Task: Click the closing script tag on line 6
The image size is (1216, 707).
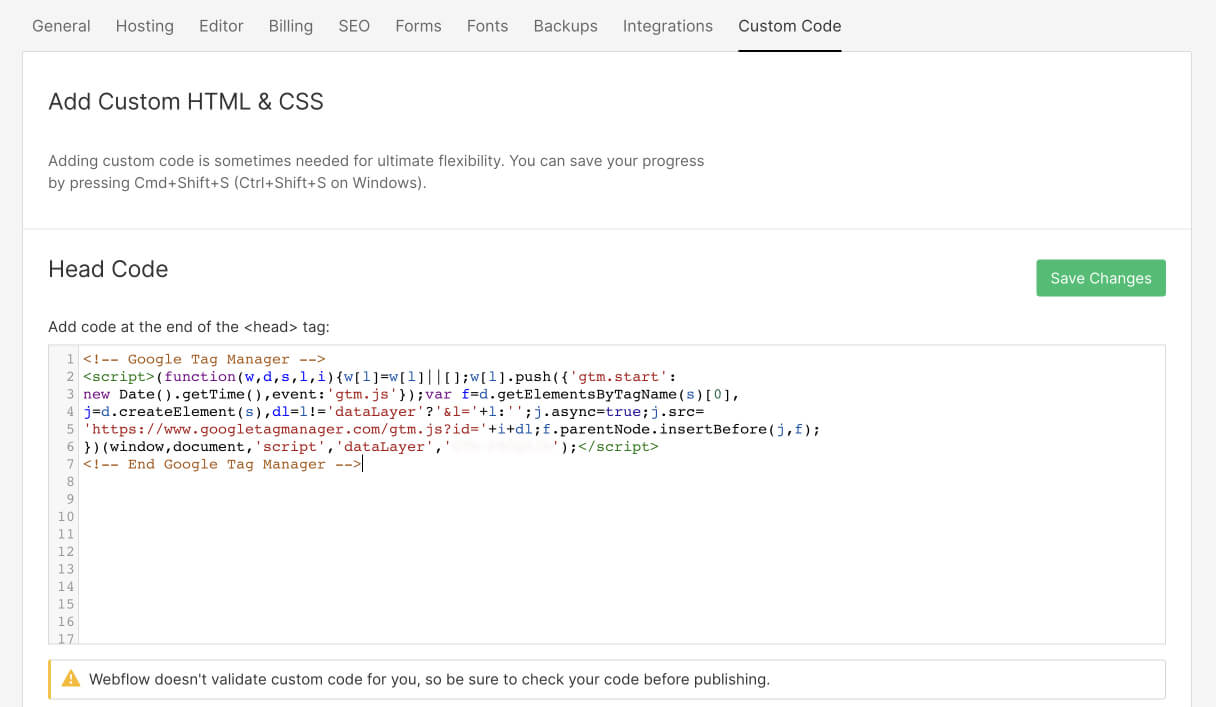Action: click(x=618, y=447)
